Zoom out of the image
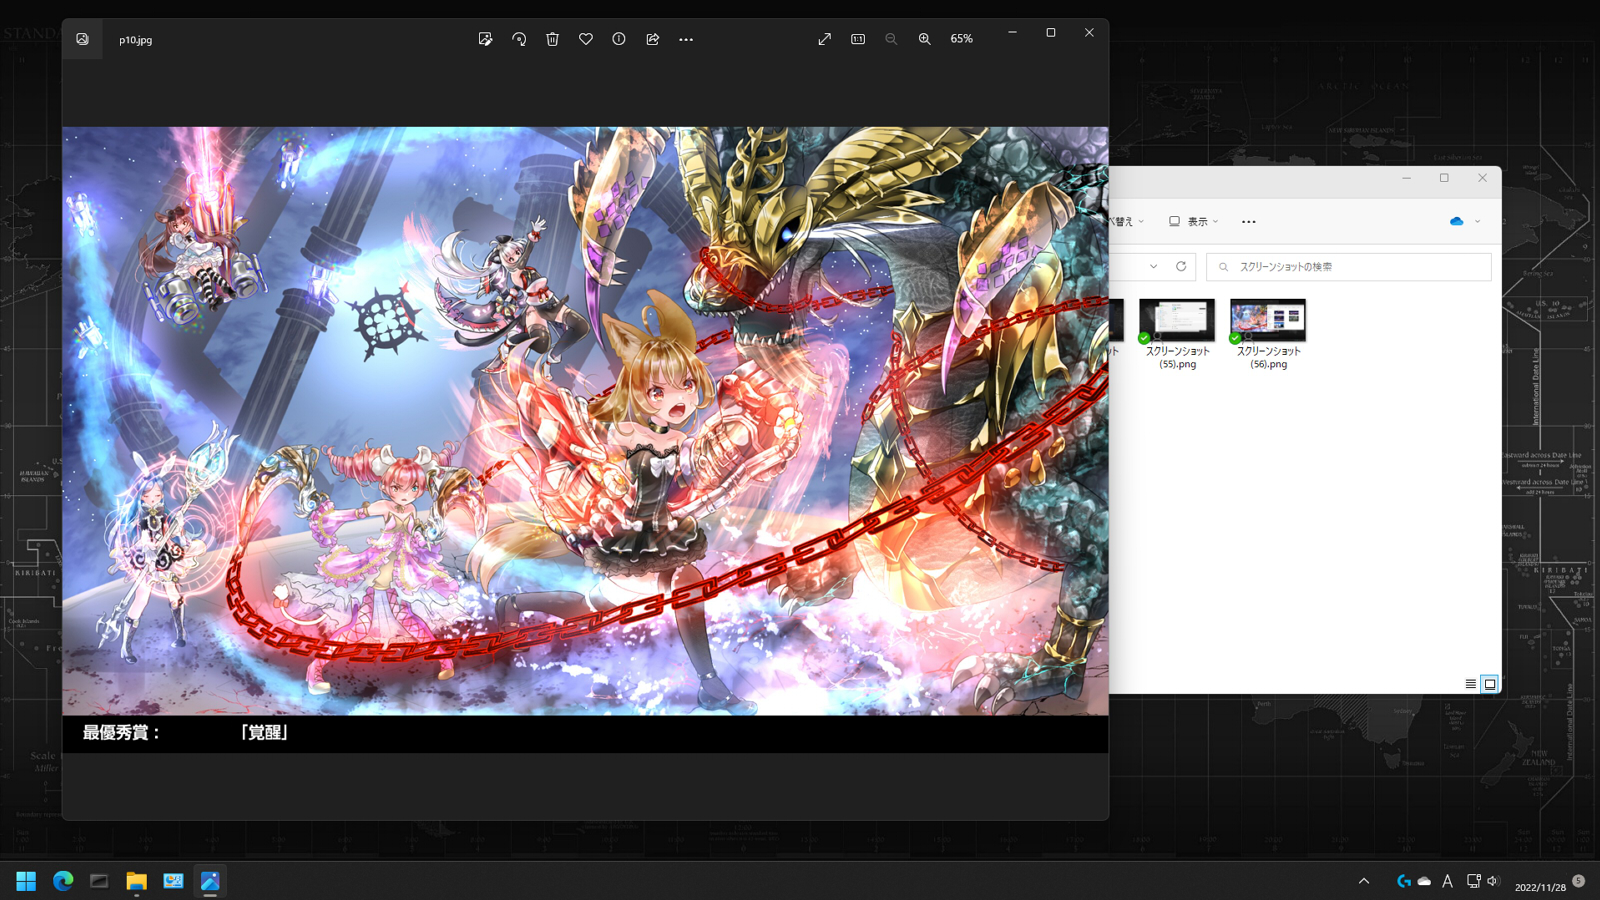The width and height of the screenshot is (1600, 900). pyautogui.click(x=891, y=39)
